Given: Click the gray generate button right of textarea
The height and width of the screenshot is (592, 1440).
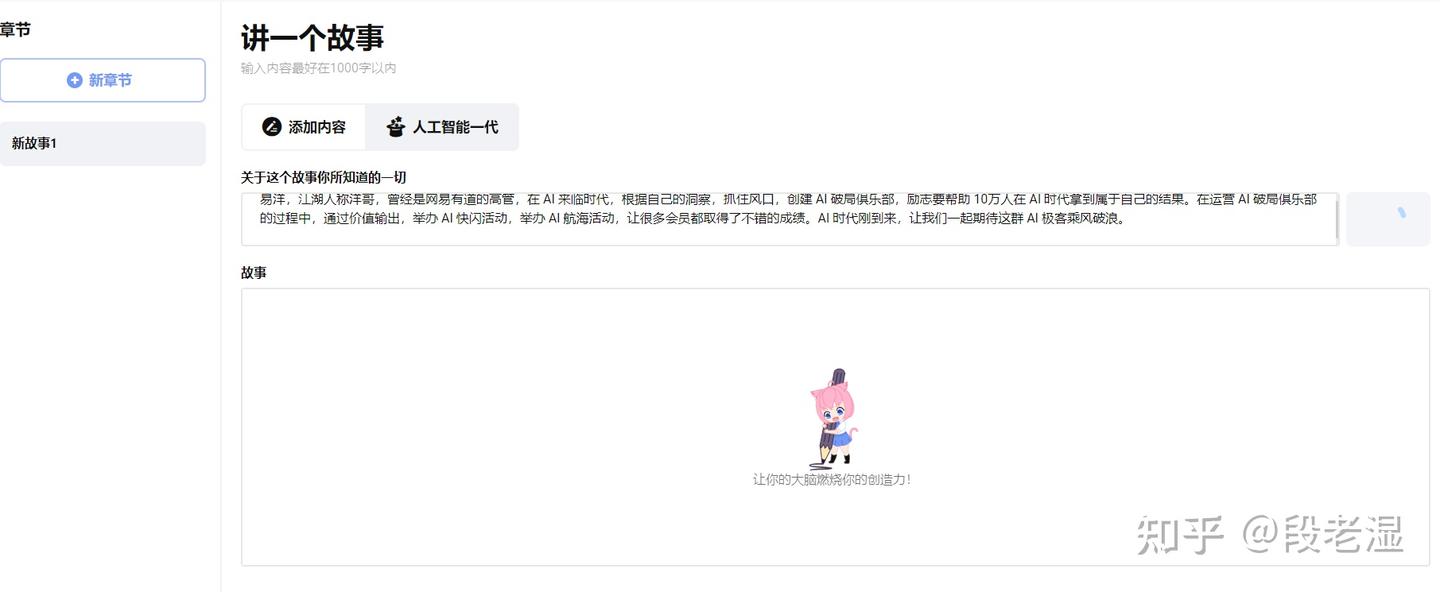Looking at the screenshot, I should pyautogui.click(x=1388, y=219).
